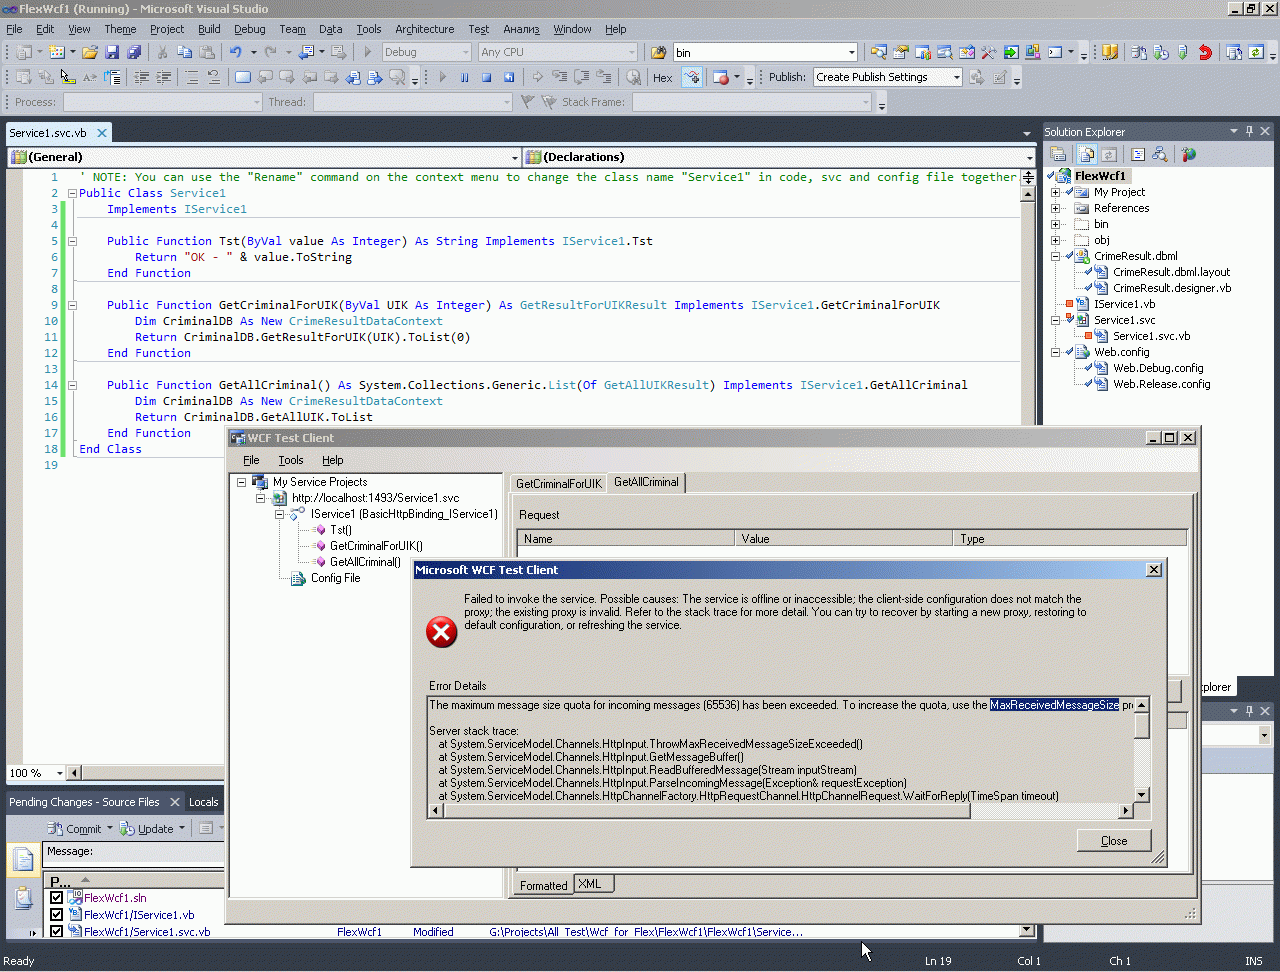Click the Open File folder icon
Viewport: 1280px width, 972px height.
click(x=90, y=52)
